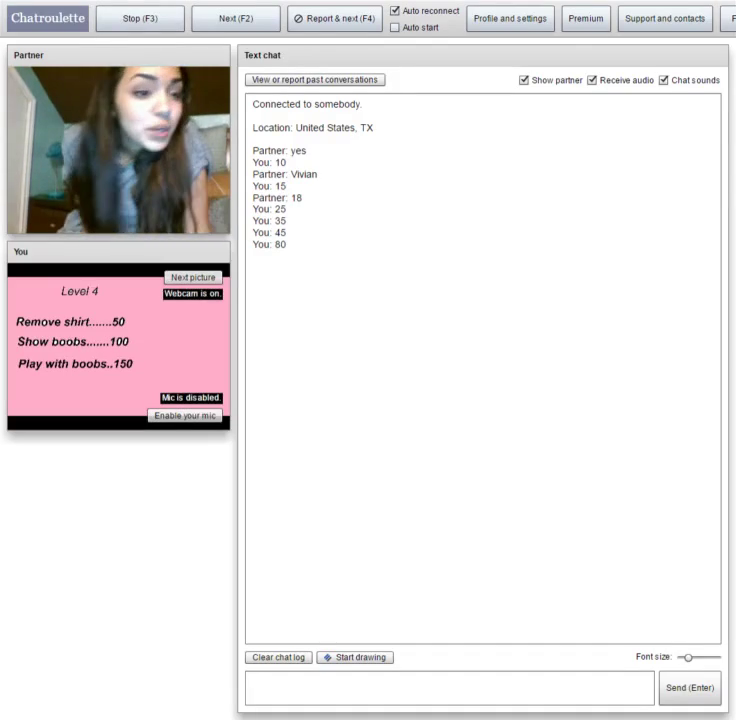Screen dimensions: 736x720
Task: Enable the Auto start checkbox
Action: click(395, 27)
